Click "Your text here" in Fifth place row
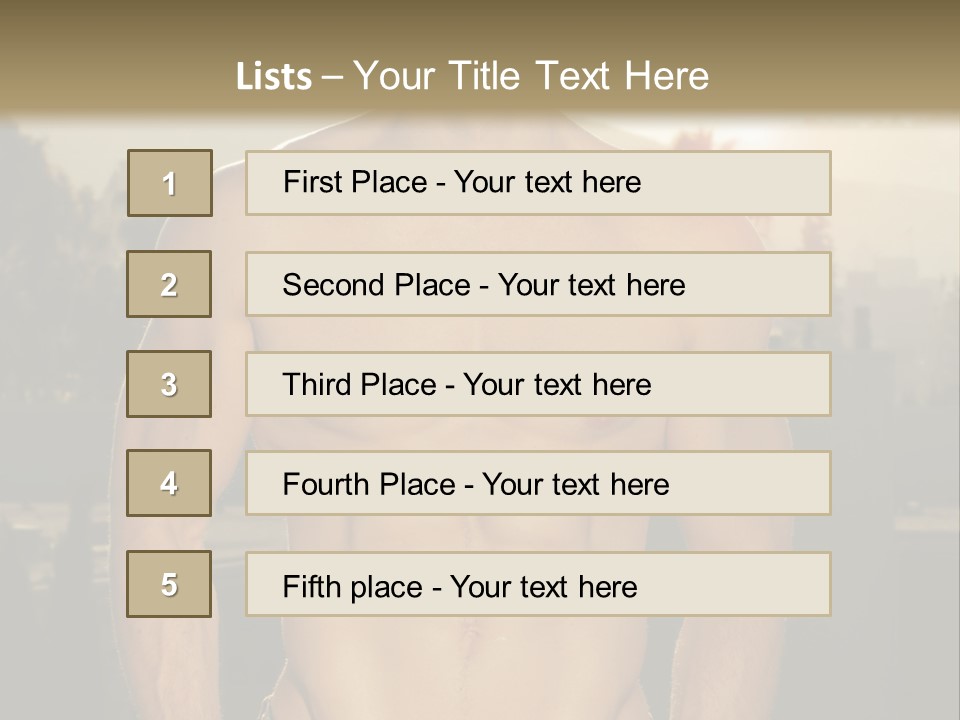The width and height of the screenshot is (960, 720). pyautogui.click(x=543, y=586)
